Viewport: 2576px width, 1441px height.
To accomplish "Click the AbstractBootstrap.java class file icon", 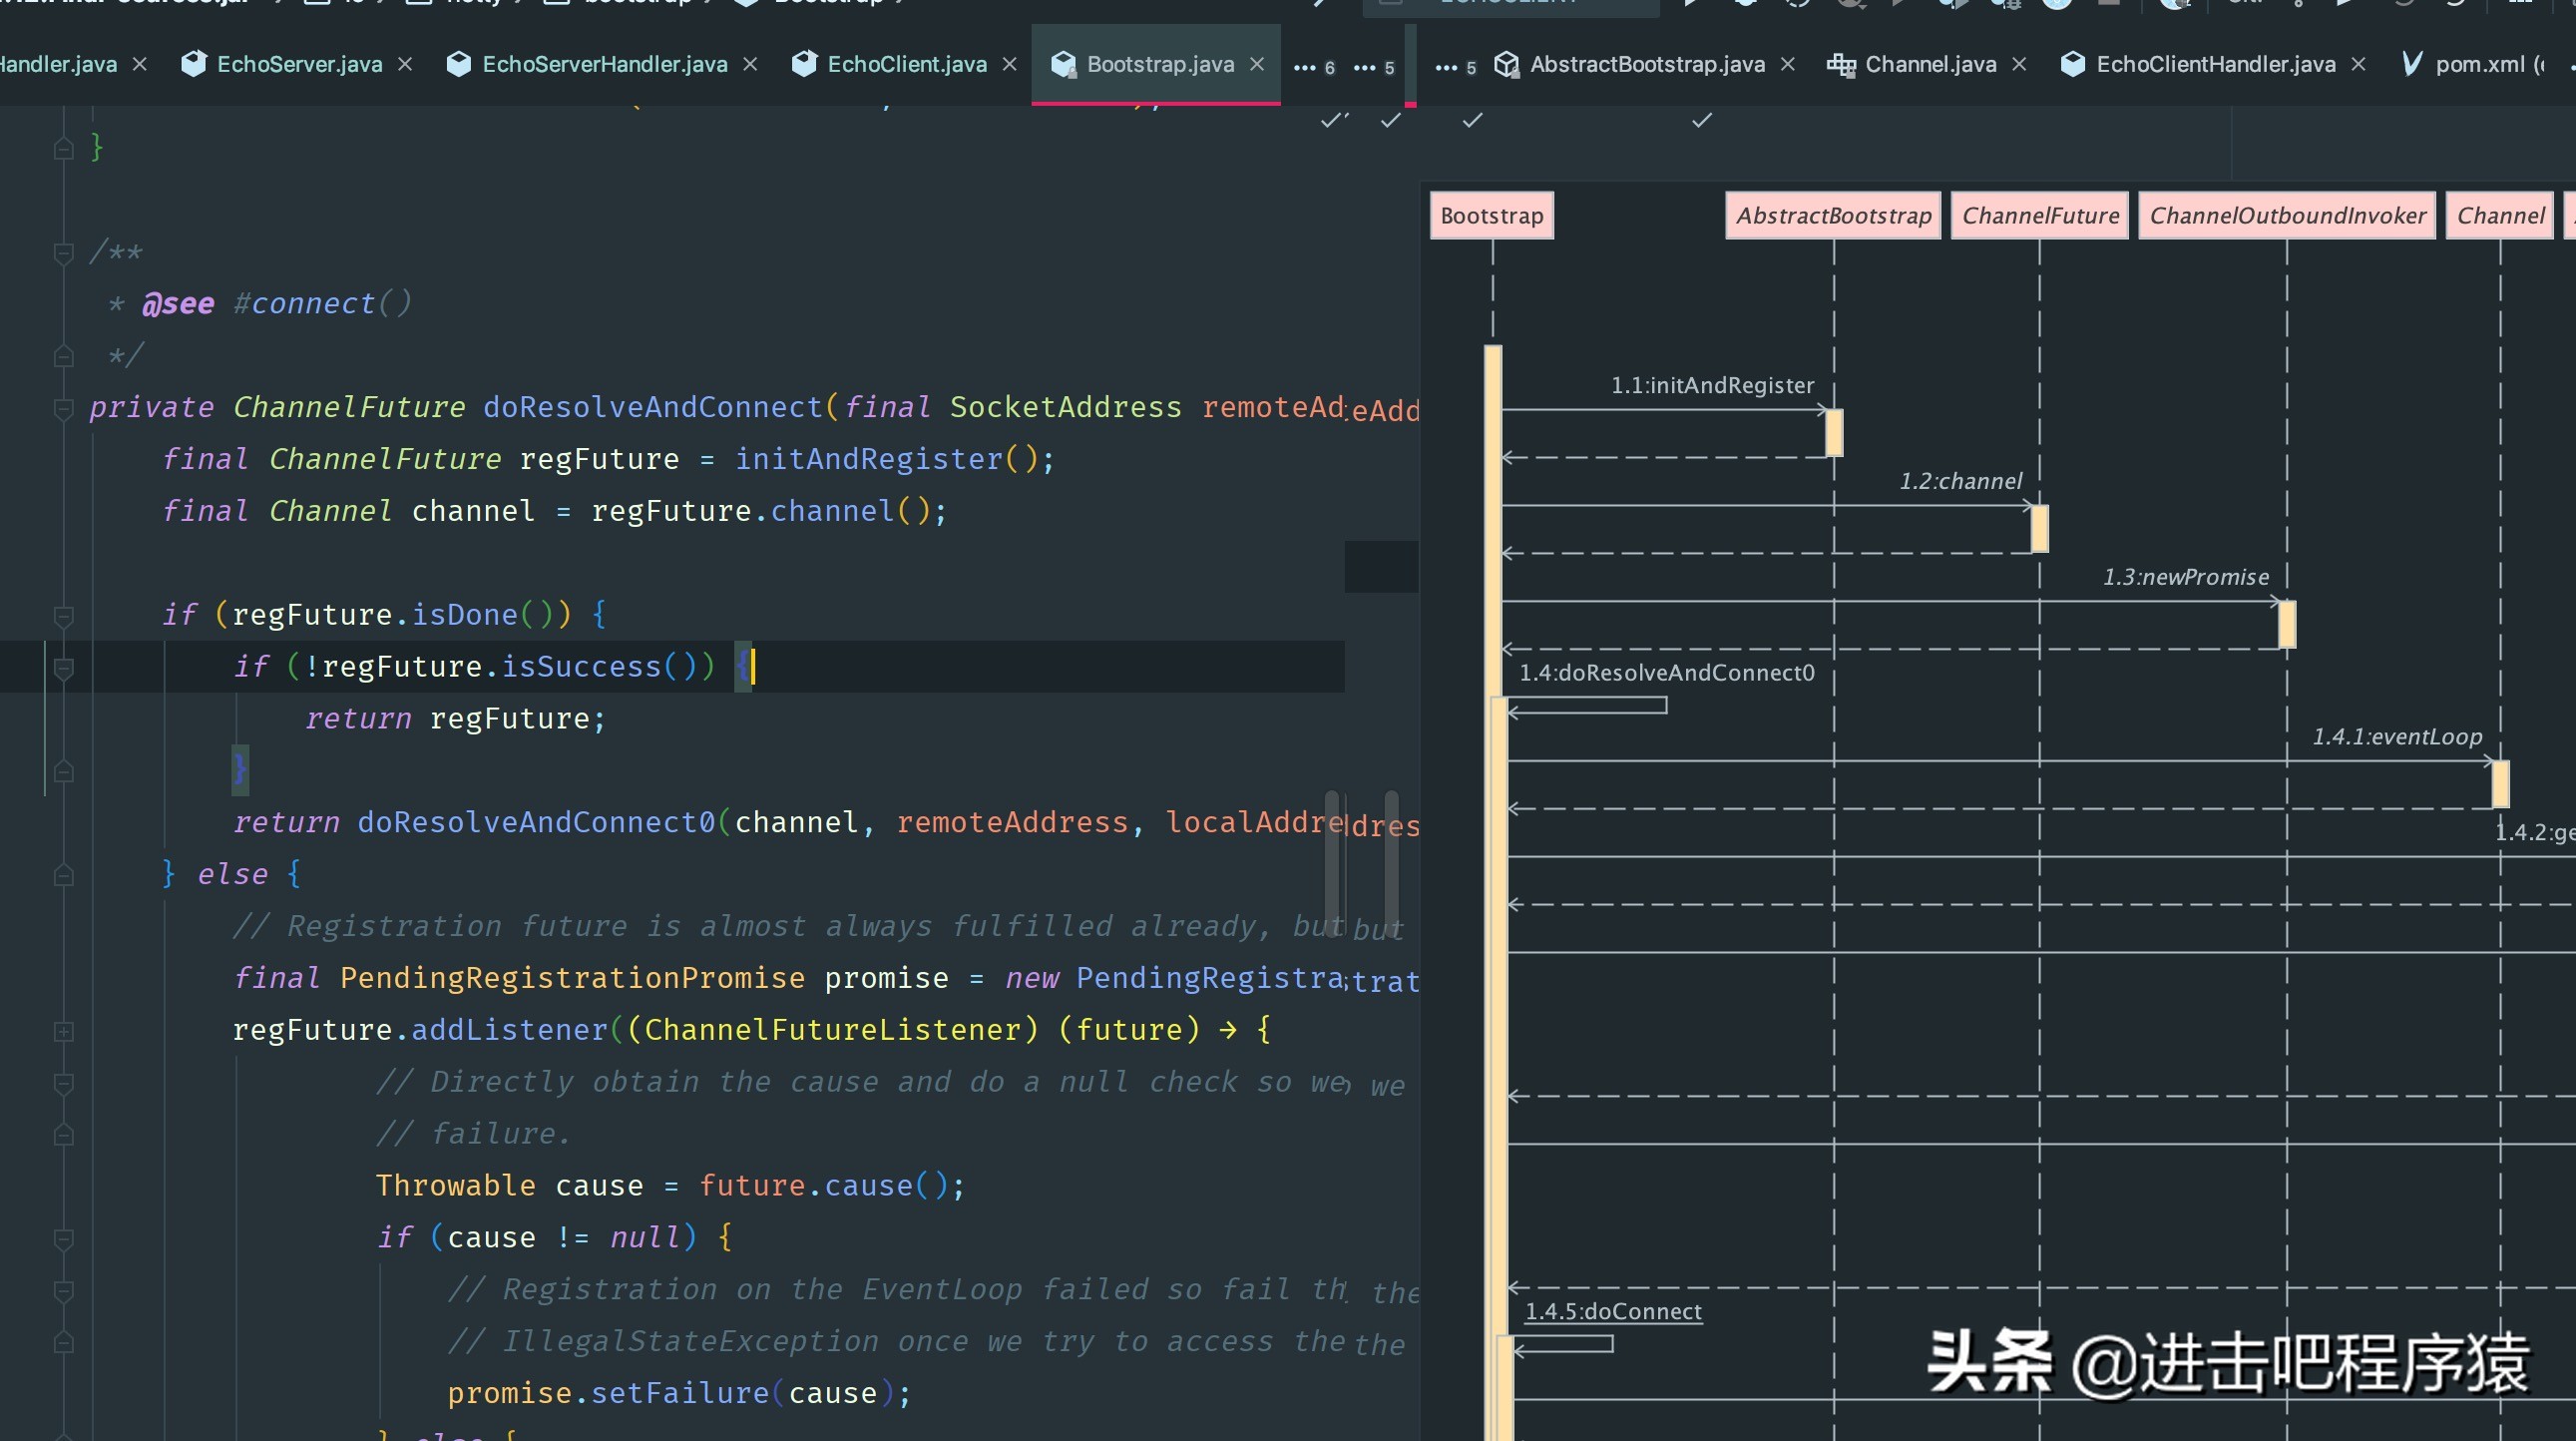I will pos(1507,64).
